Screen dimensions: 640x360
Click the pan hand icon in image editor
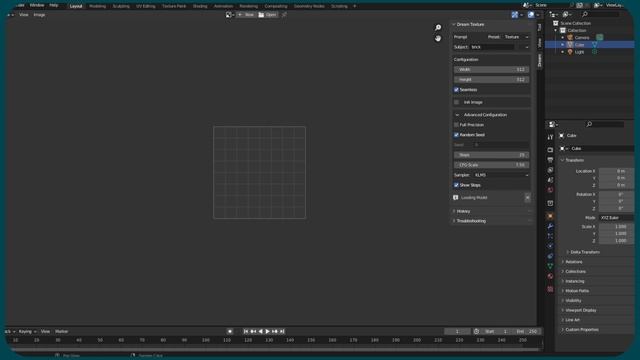click(x=438, y=38)
